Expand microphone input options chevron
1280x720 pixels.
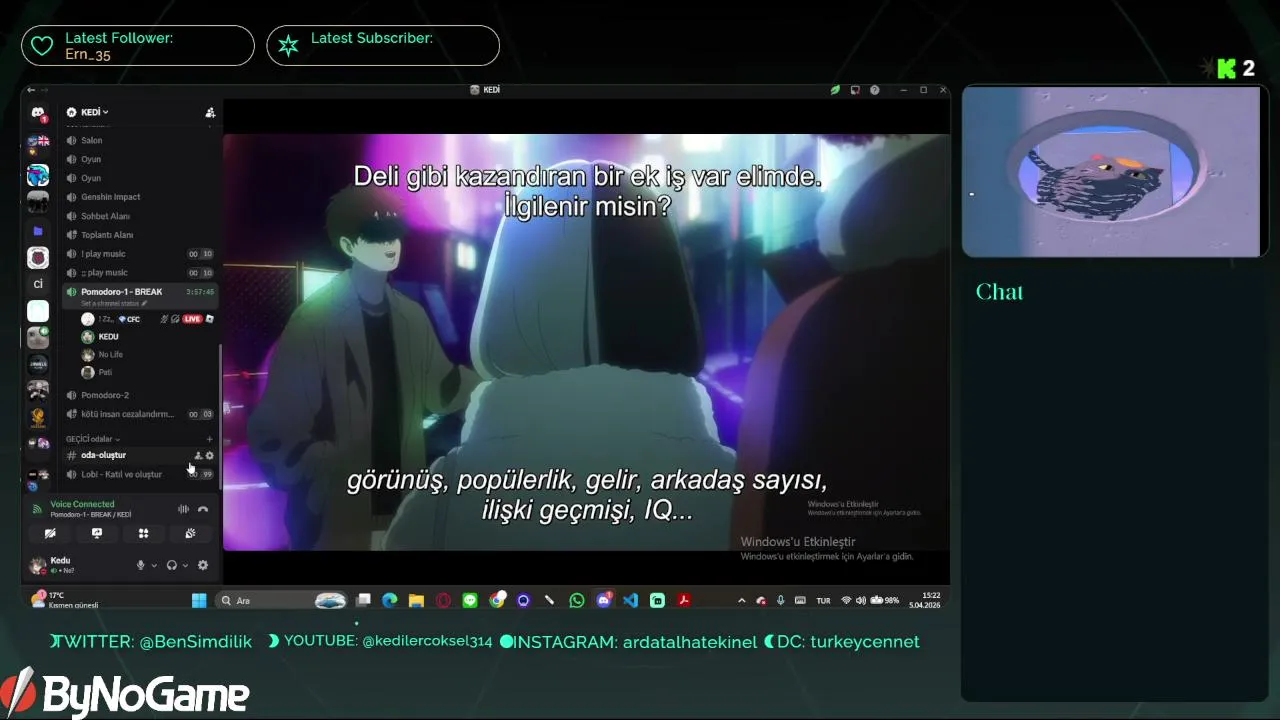pos(154,565)
